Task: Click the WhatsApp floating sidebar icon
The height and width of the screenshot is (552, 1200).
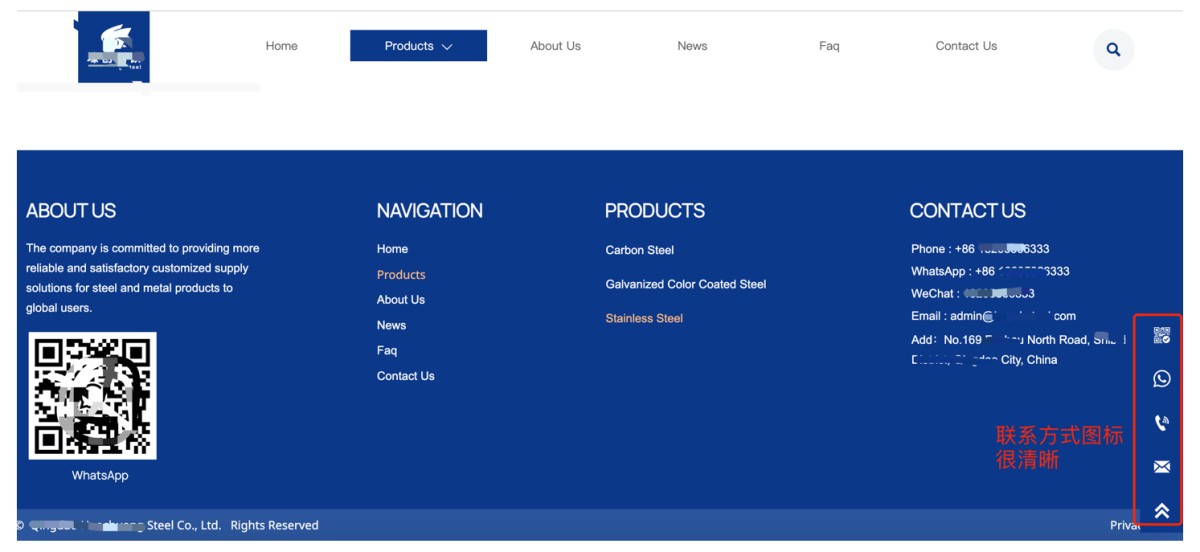Action: click(x=1161, y=379)
